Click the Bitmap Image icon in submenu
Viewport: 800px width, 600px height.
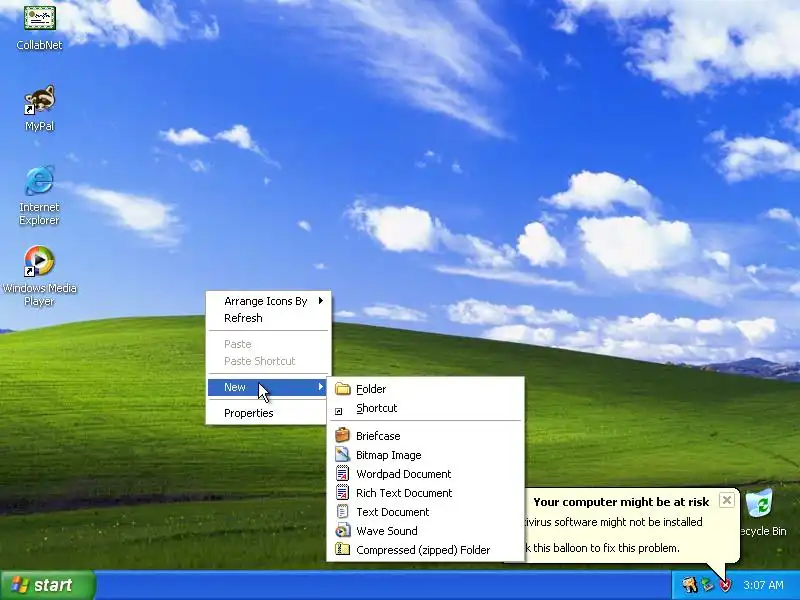[x=342, y=455]
